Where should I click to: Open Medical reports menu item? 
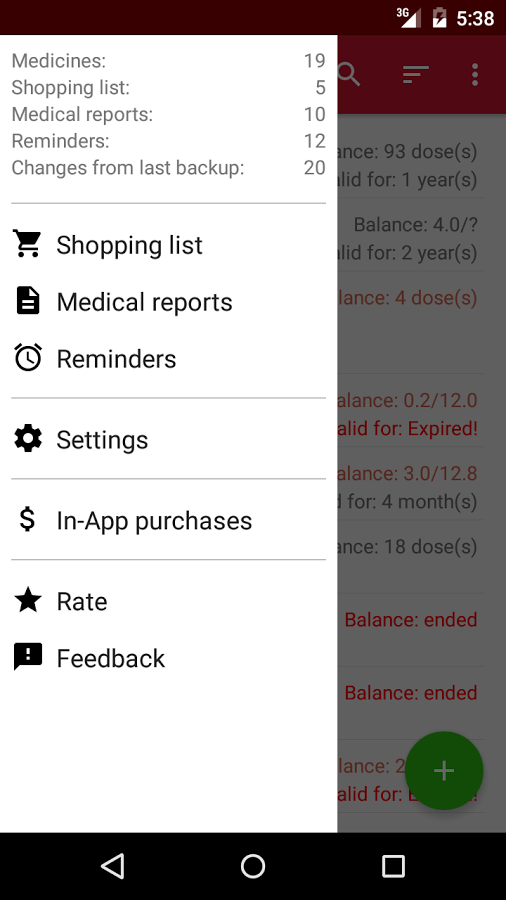169,301
